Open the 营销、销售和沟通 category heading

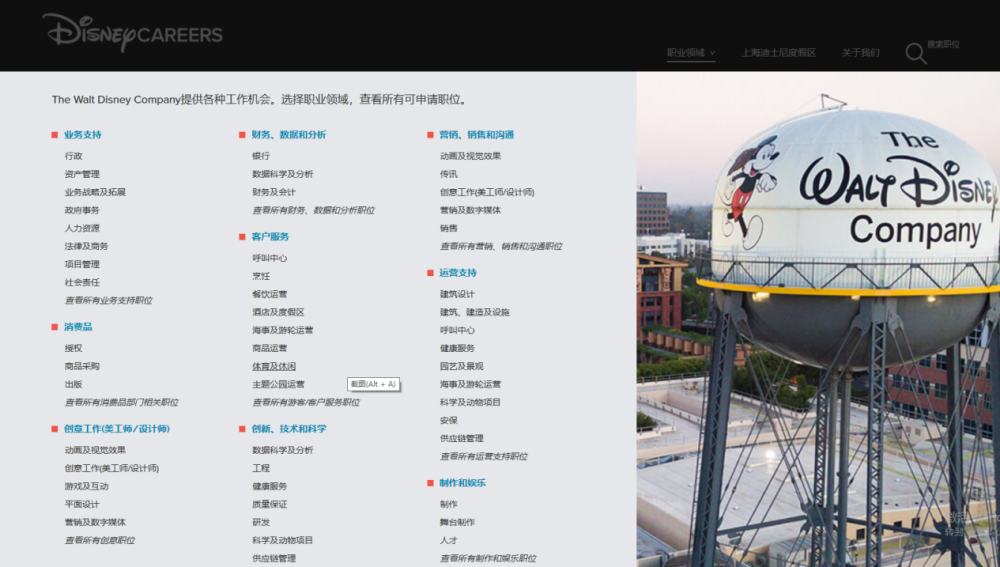pos(476,135)
